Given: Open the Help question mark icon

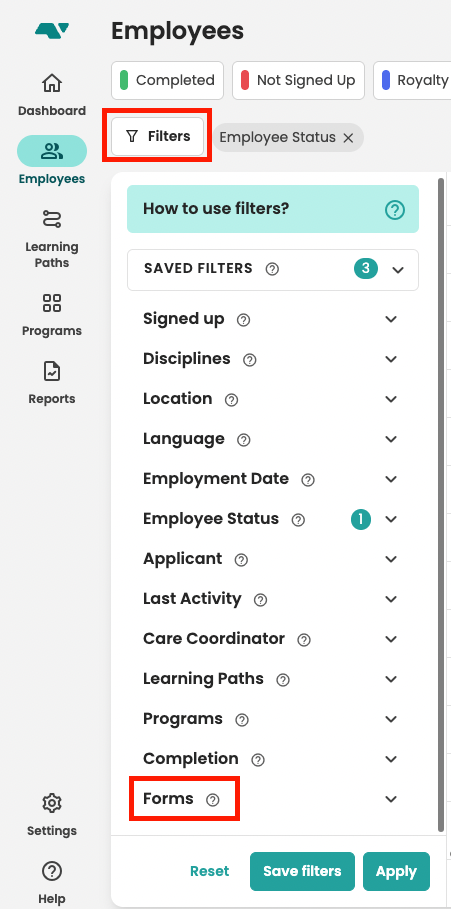Looking at the screenshot, I should point(52,871).
